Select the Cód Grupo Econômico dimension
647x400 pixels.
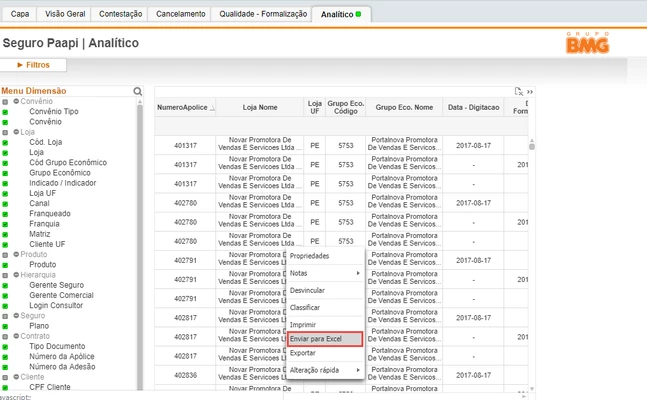tap(68, 163)
